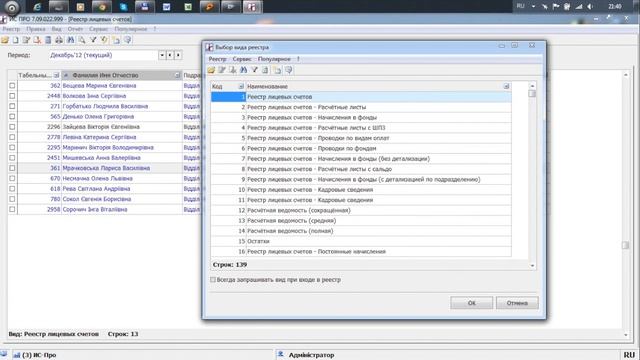Select row 15 'Остатки'

click(361, 241)
